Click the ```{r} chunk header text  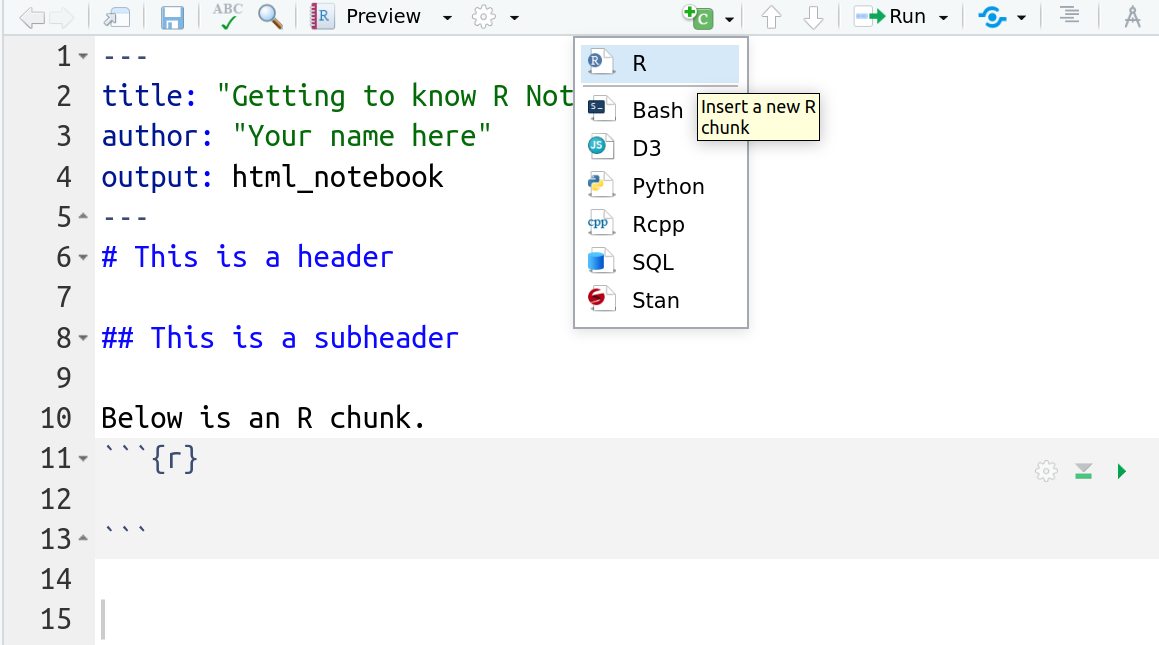pyautogui.click(x=150, y=459)
